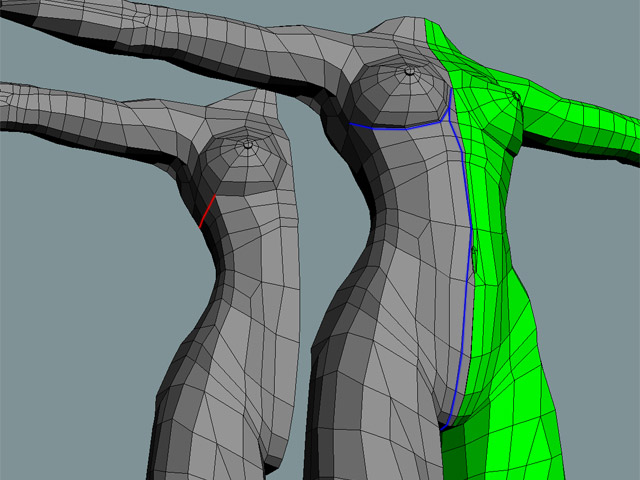Screen dimensions: 640x480
Task: Select the breast center pole vertex on left model
Action: coord(246,145)
